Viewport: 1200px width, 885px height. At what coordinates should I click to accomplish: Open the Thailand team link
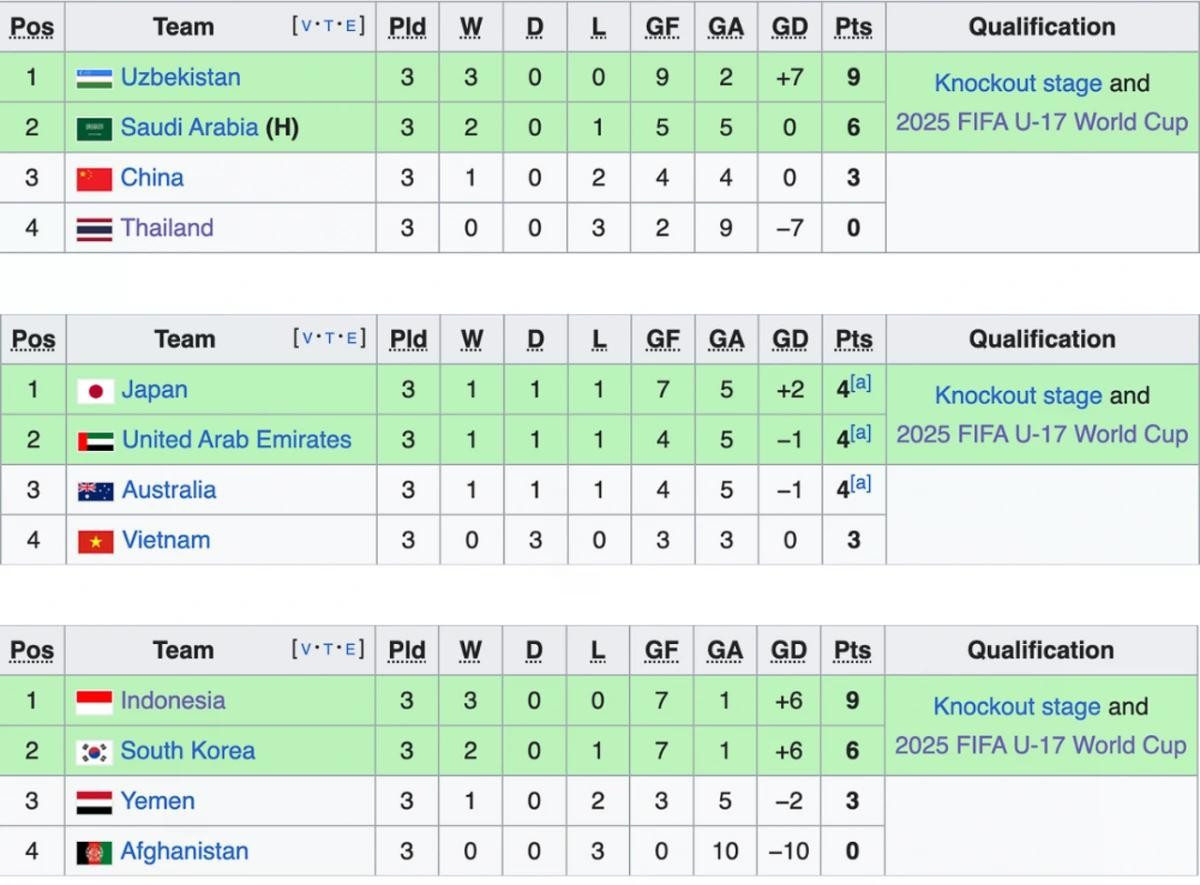(x=167, y=228)
